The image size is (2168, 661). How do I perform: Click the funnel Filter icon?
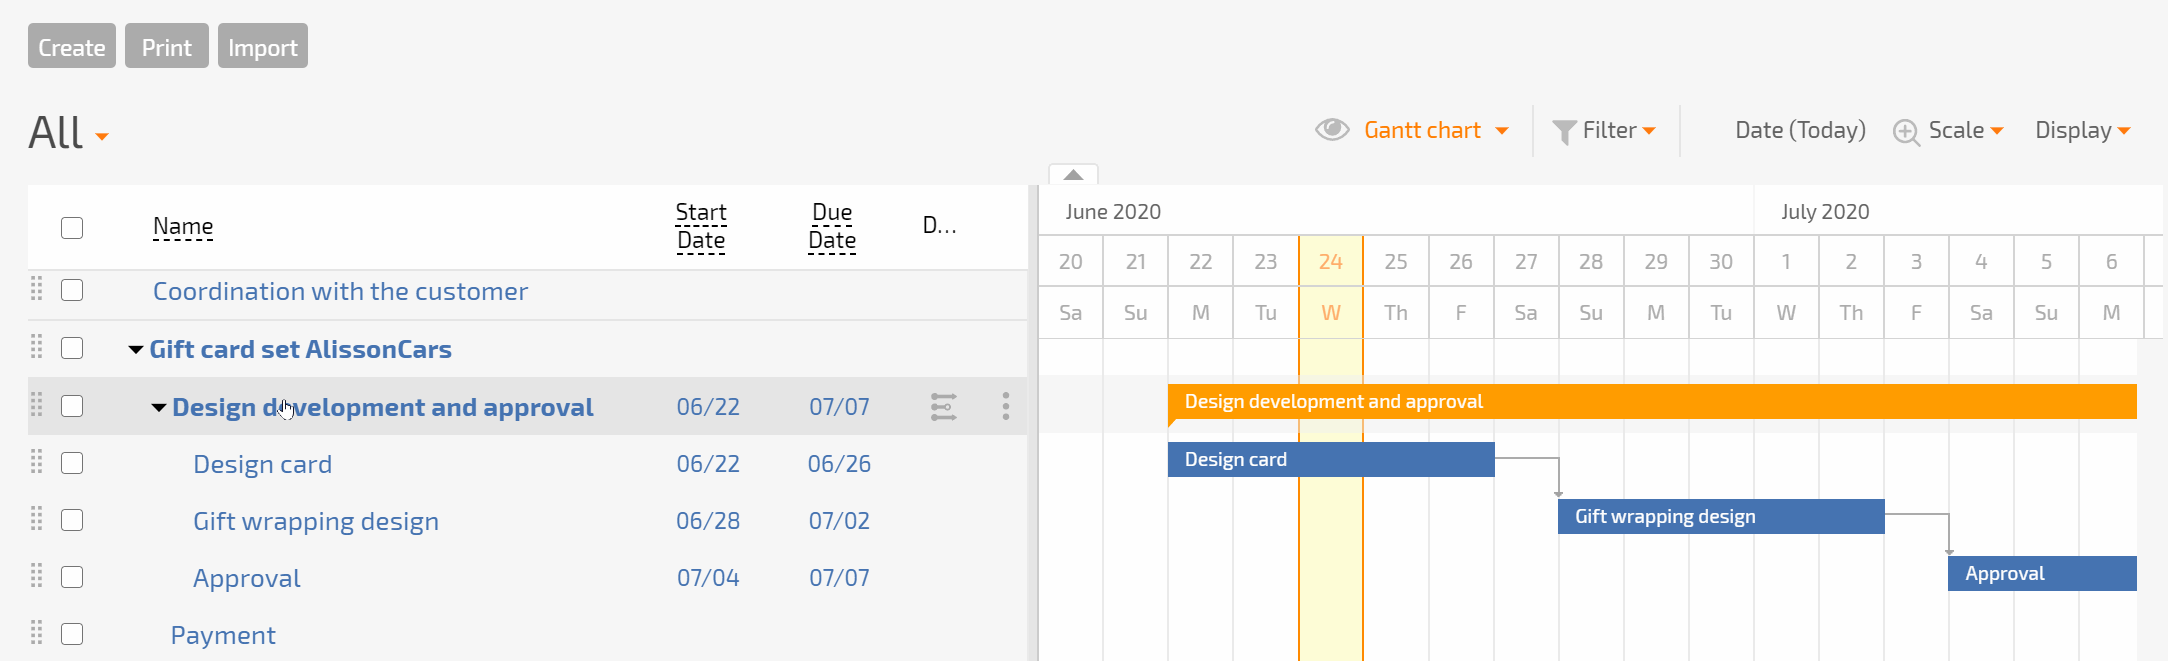point(1564,132)
